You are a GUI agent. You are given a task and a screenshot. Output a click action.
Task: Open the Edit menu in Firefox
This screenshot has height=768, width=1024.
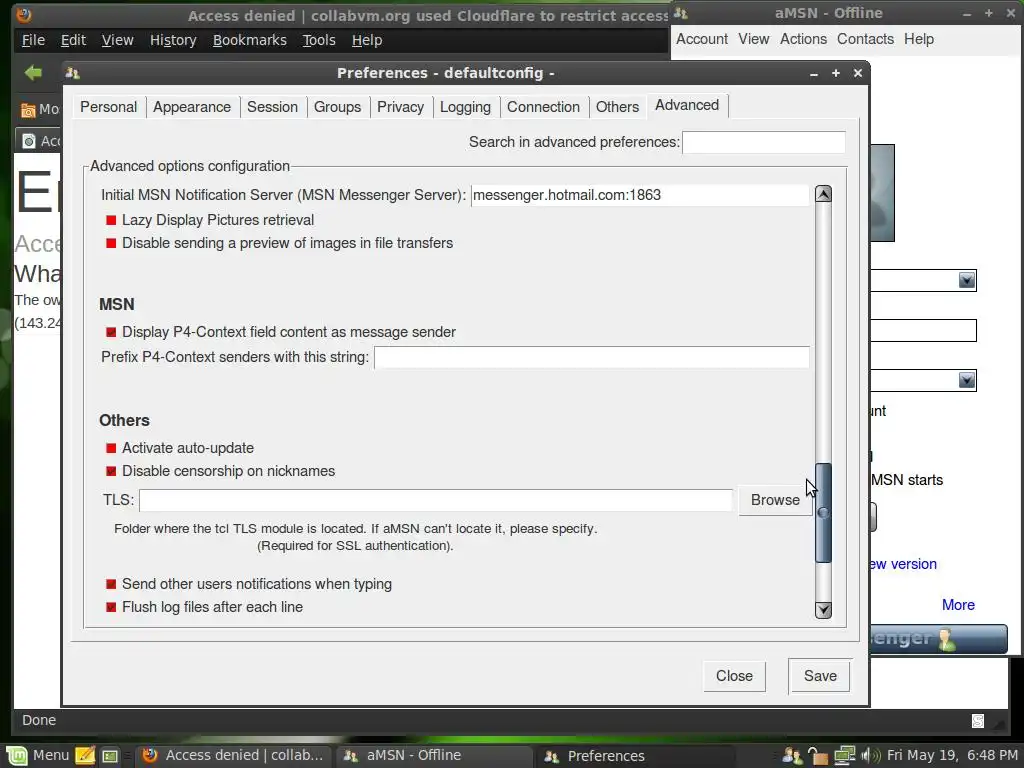[x=73, y=40]
